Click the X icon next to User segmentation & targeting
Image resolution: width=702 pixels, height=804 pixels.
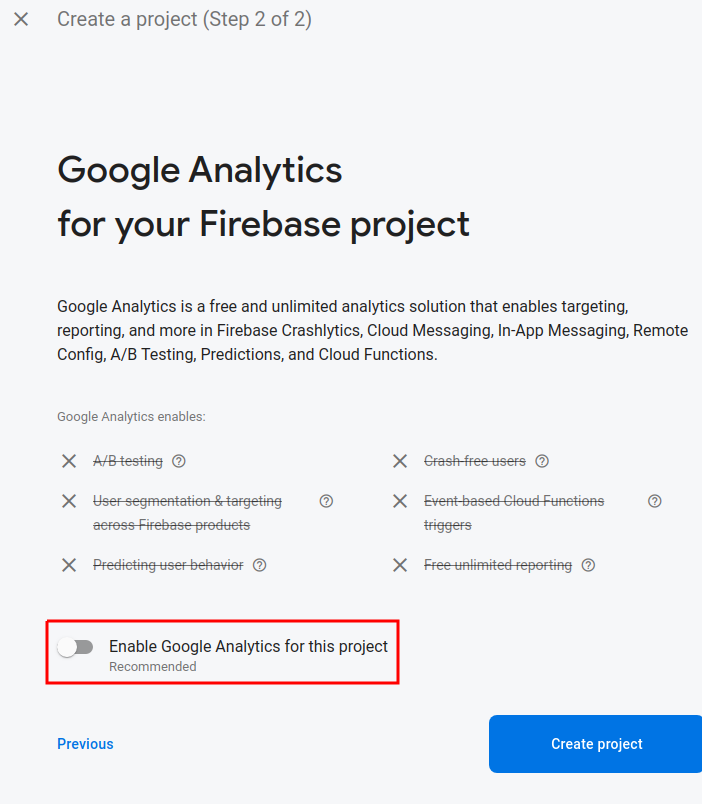[69, 501]
